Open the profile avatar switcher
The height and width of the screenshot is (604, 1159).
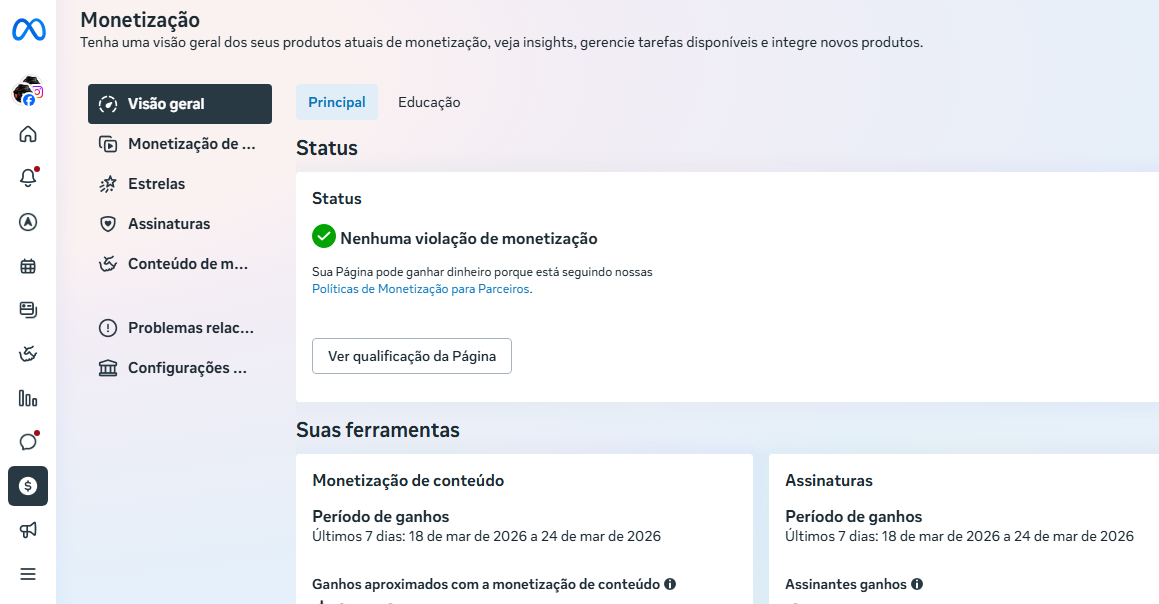point(27,92)
